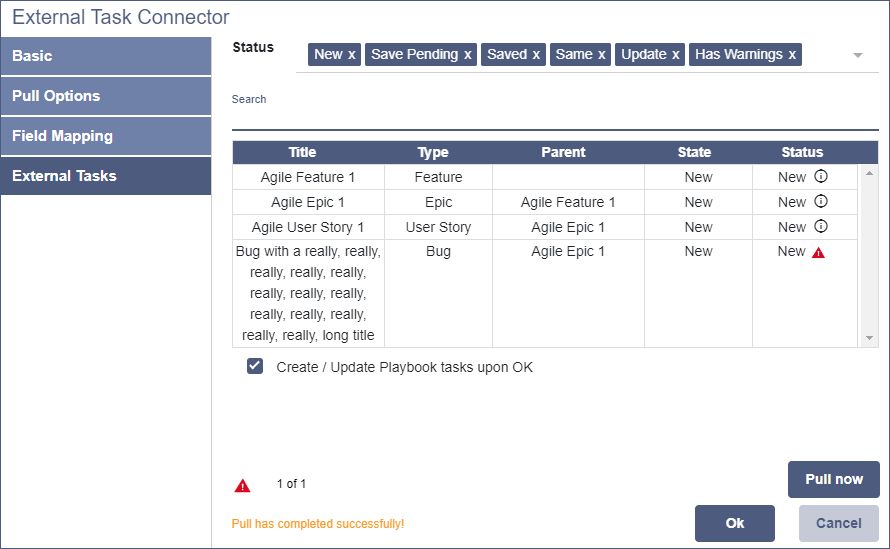Click info icon in Agile User Story 1 row
890x549 pixels.
click(821, 227)
